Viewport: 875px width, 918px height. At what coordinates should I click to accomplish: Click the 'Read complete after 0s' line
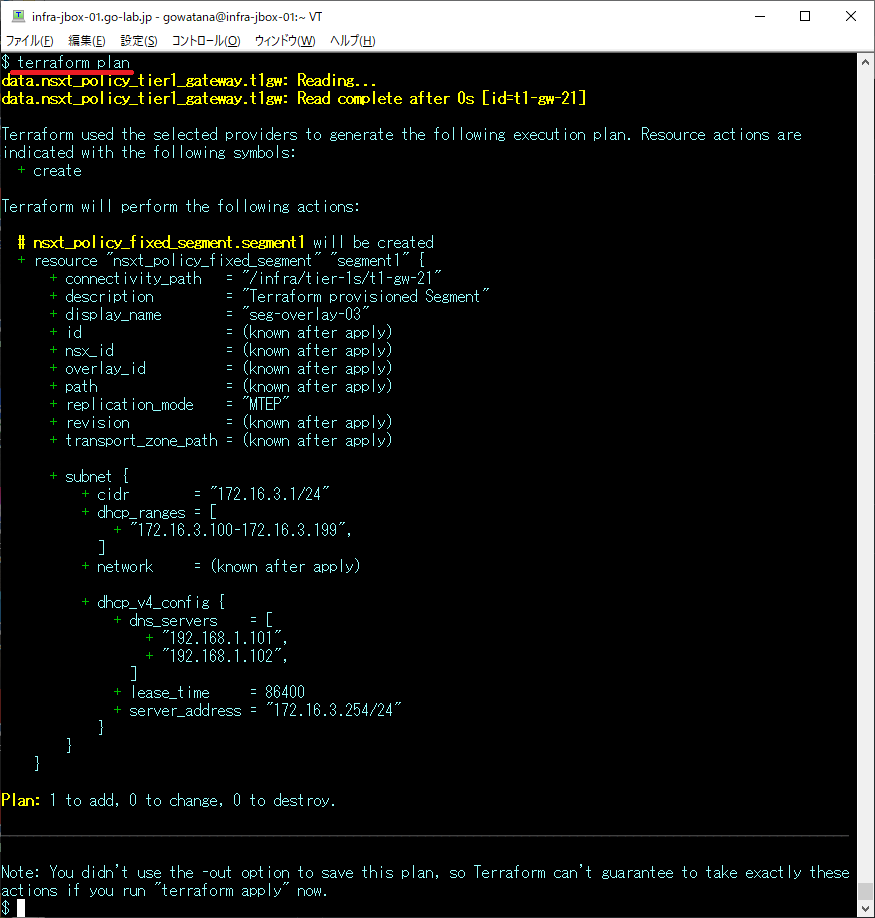(294, 98)
